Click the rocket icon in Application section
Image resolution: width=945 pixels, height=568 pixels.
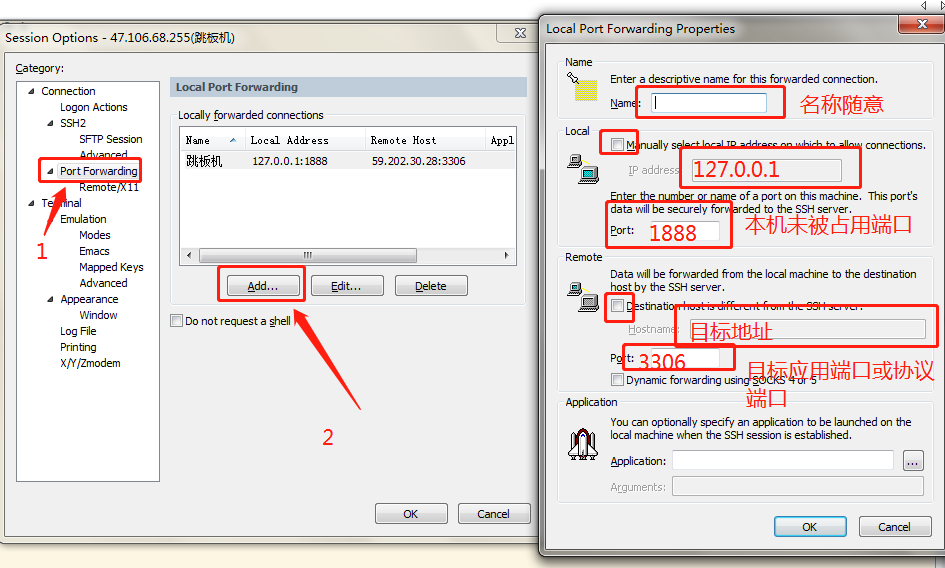[583, 444]
